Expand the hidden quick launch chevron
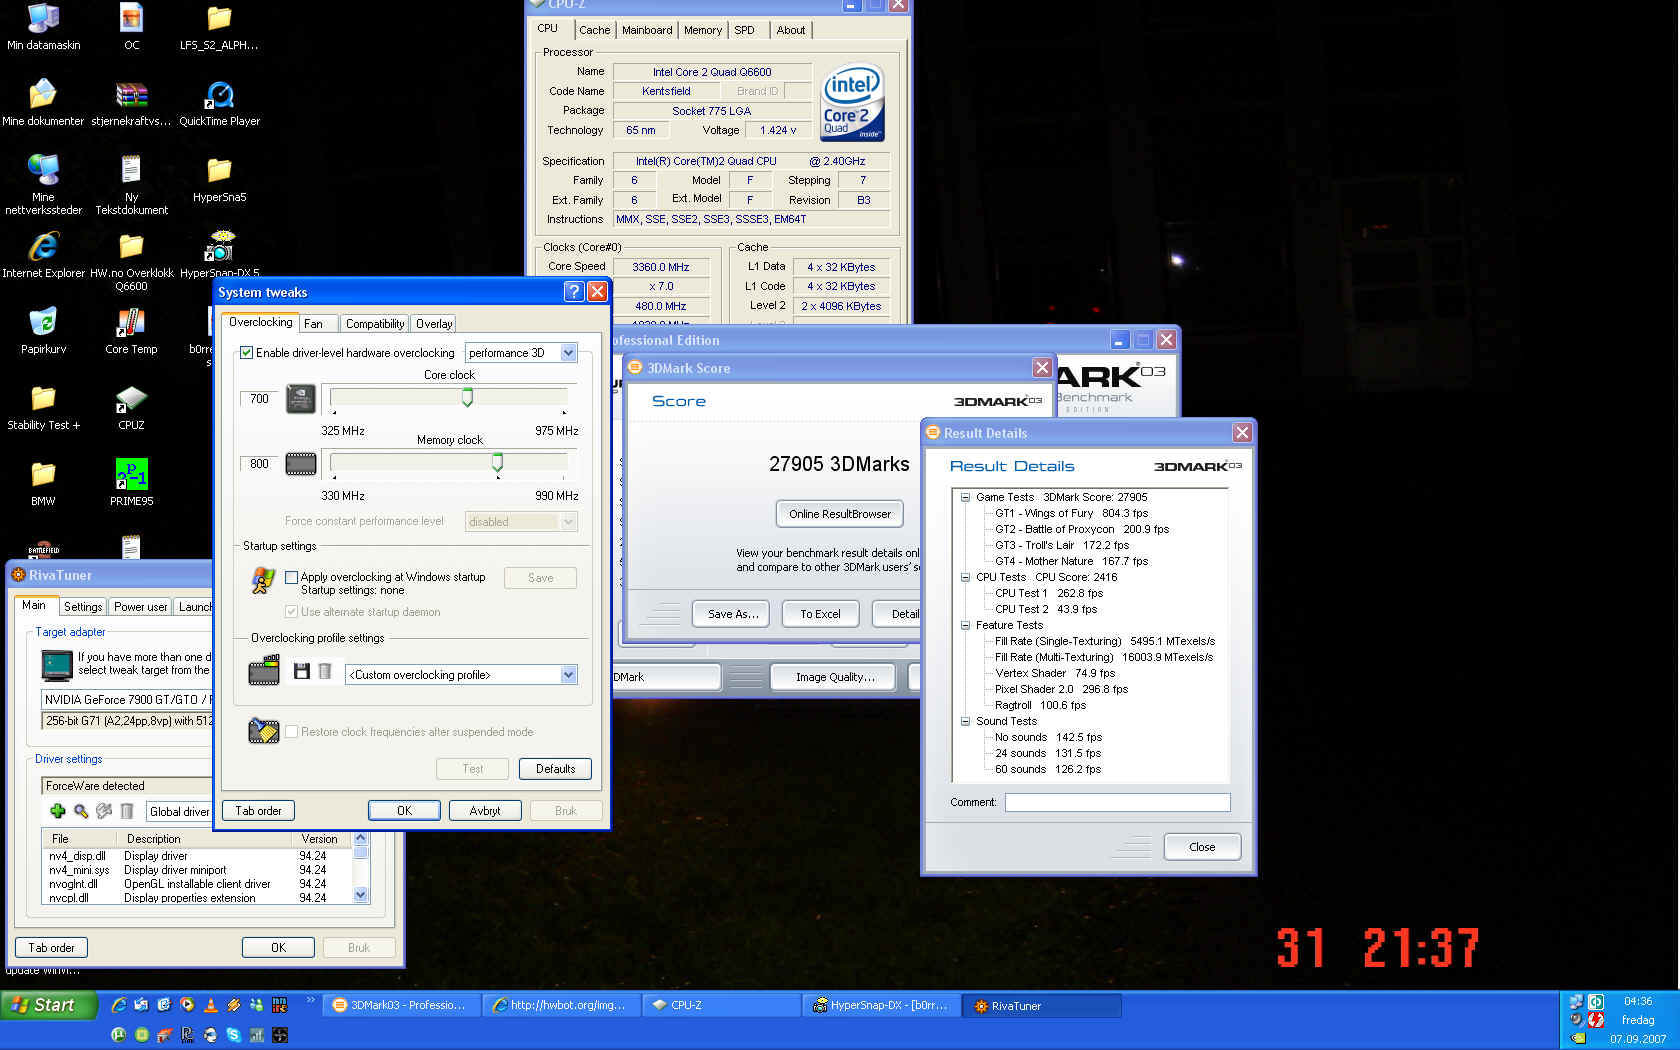 [310, 999]
